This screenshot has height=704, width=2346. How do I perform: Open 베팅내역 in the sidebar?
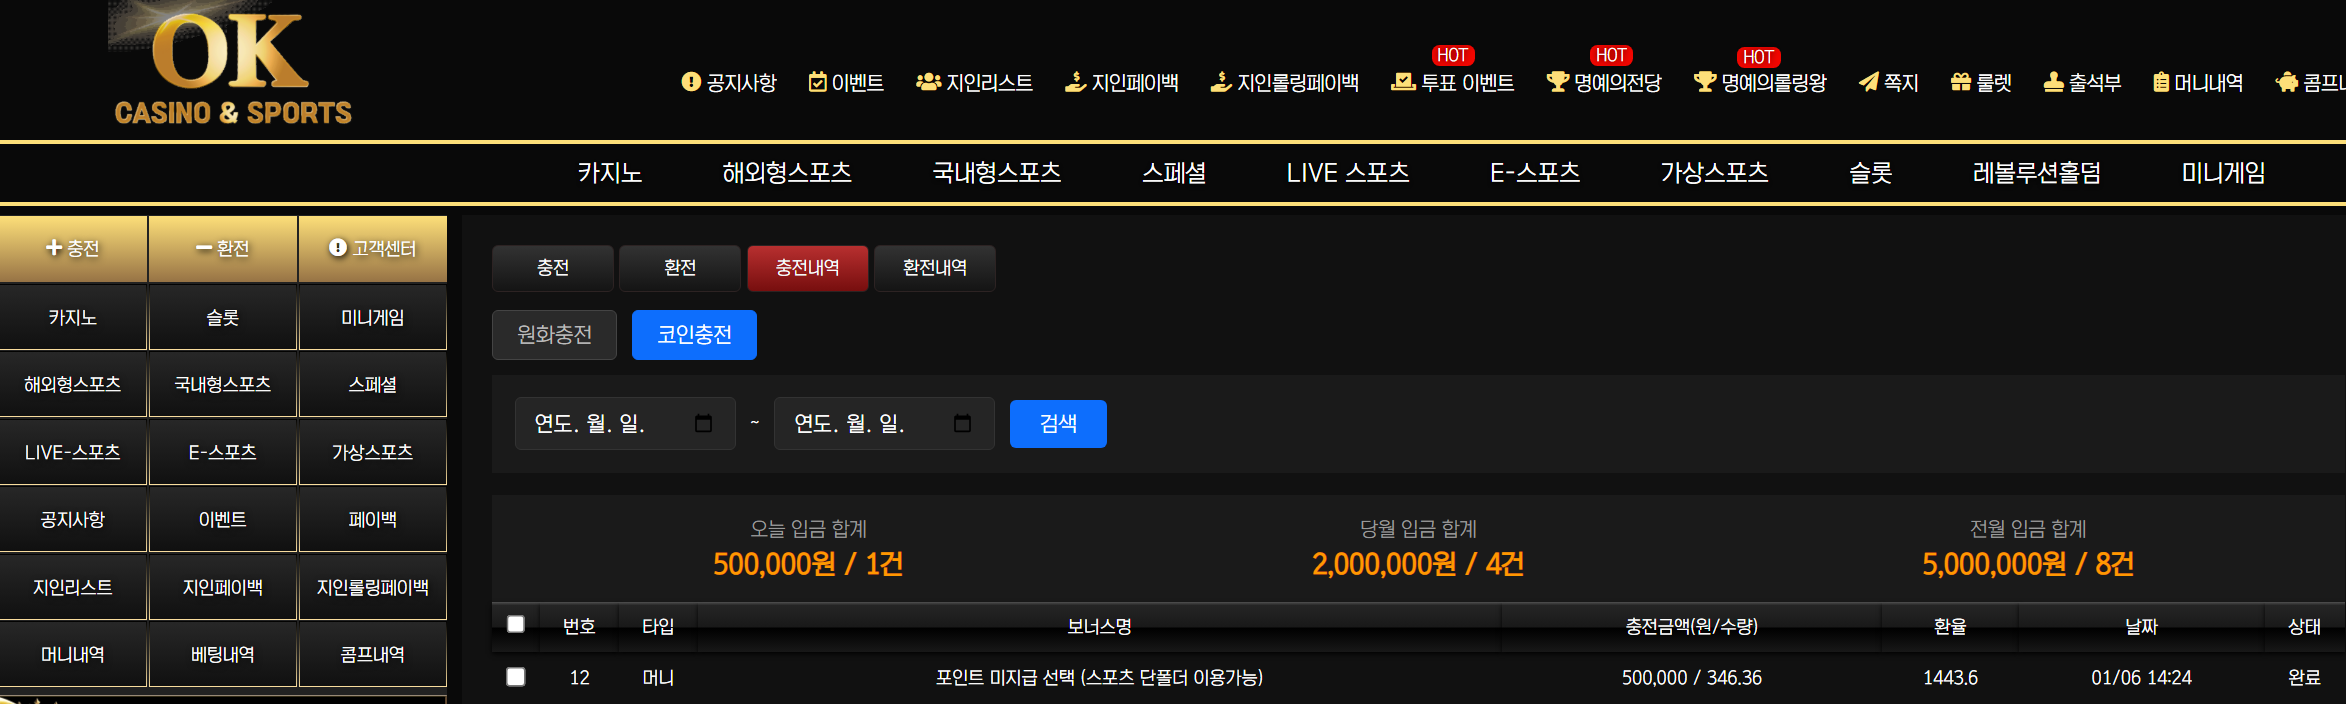pyautogui.click(x=222, y=654)
